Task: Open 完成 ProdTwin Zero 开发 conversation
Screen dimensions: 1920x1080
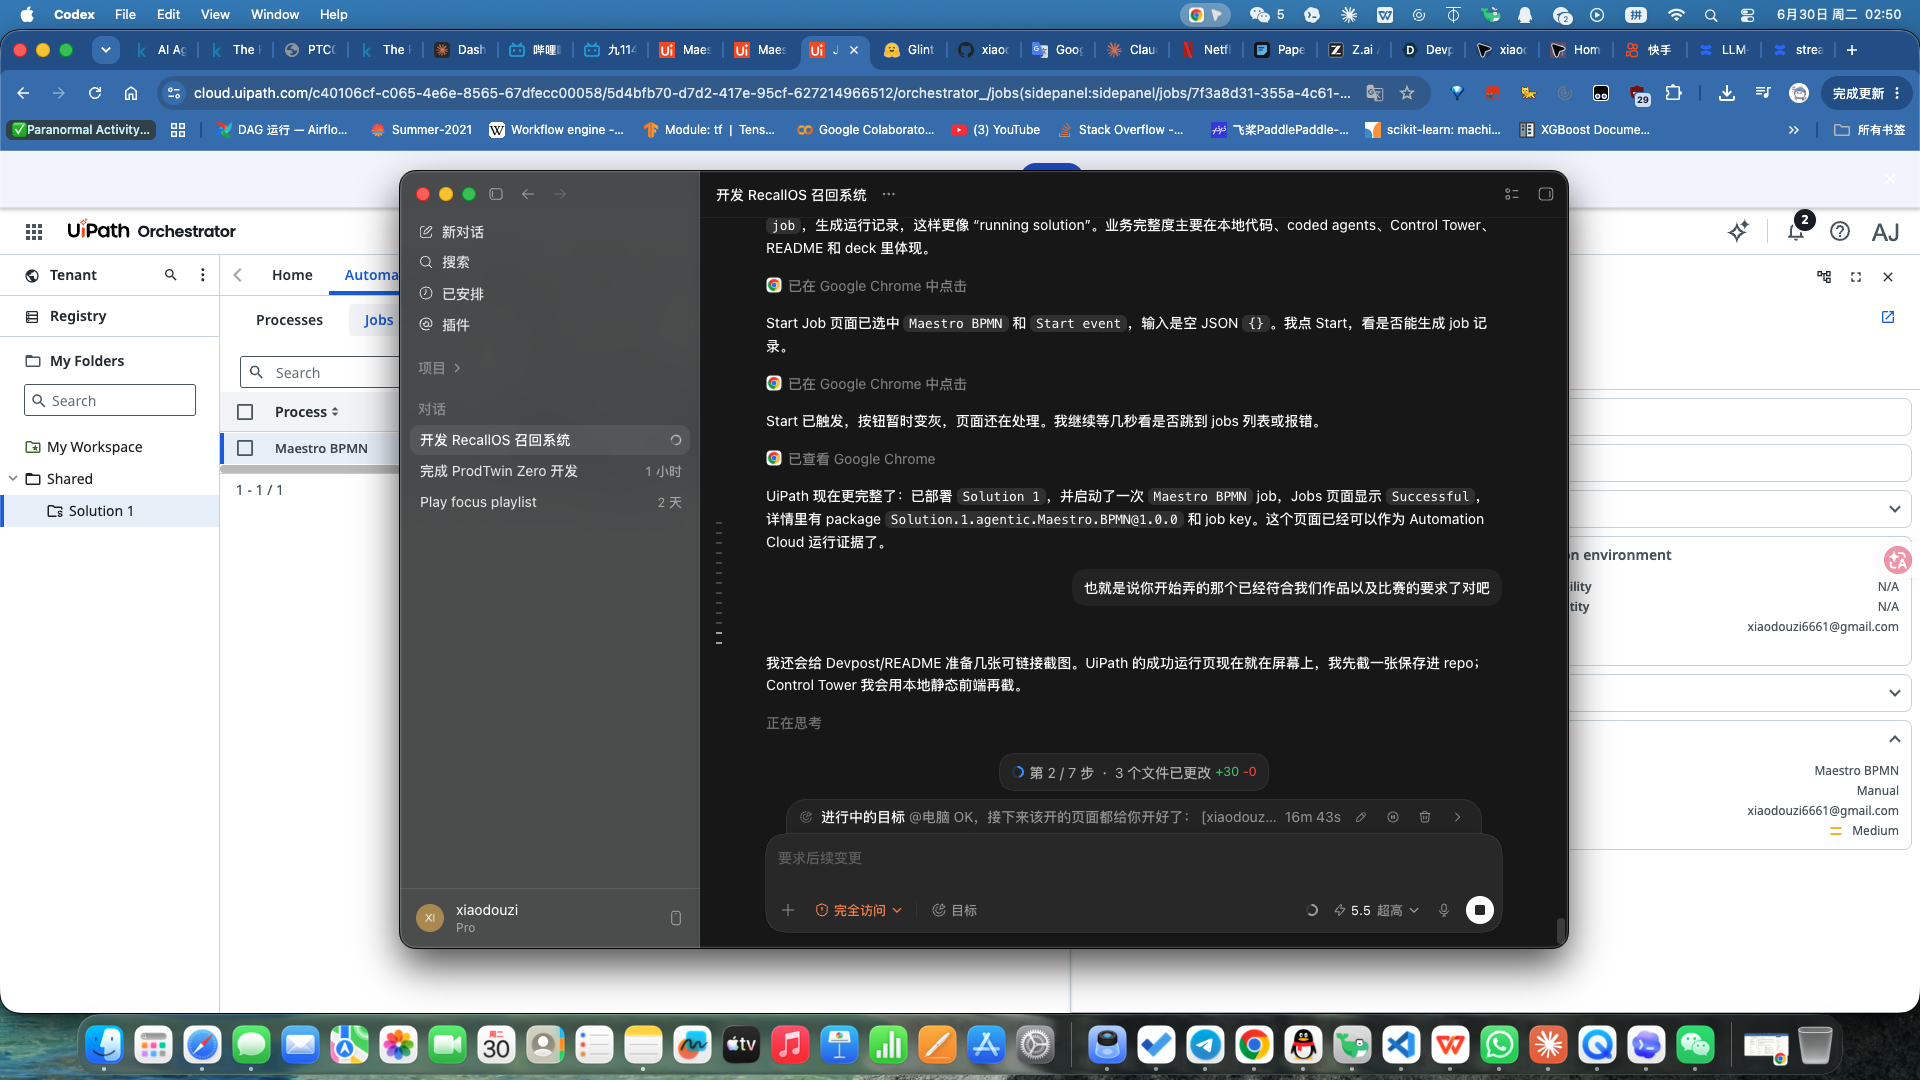Action: (x=549, y=471)
